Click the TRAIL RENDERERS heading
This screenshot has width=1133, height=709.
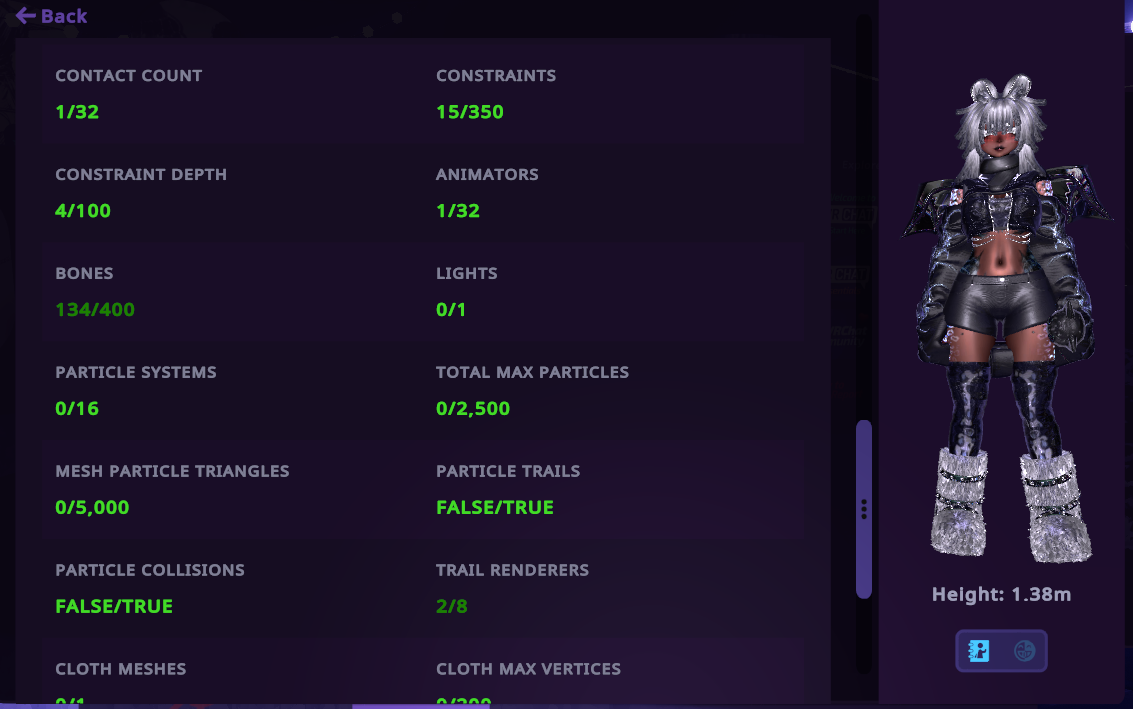pos(512,571)
